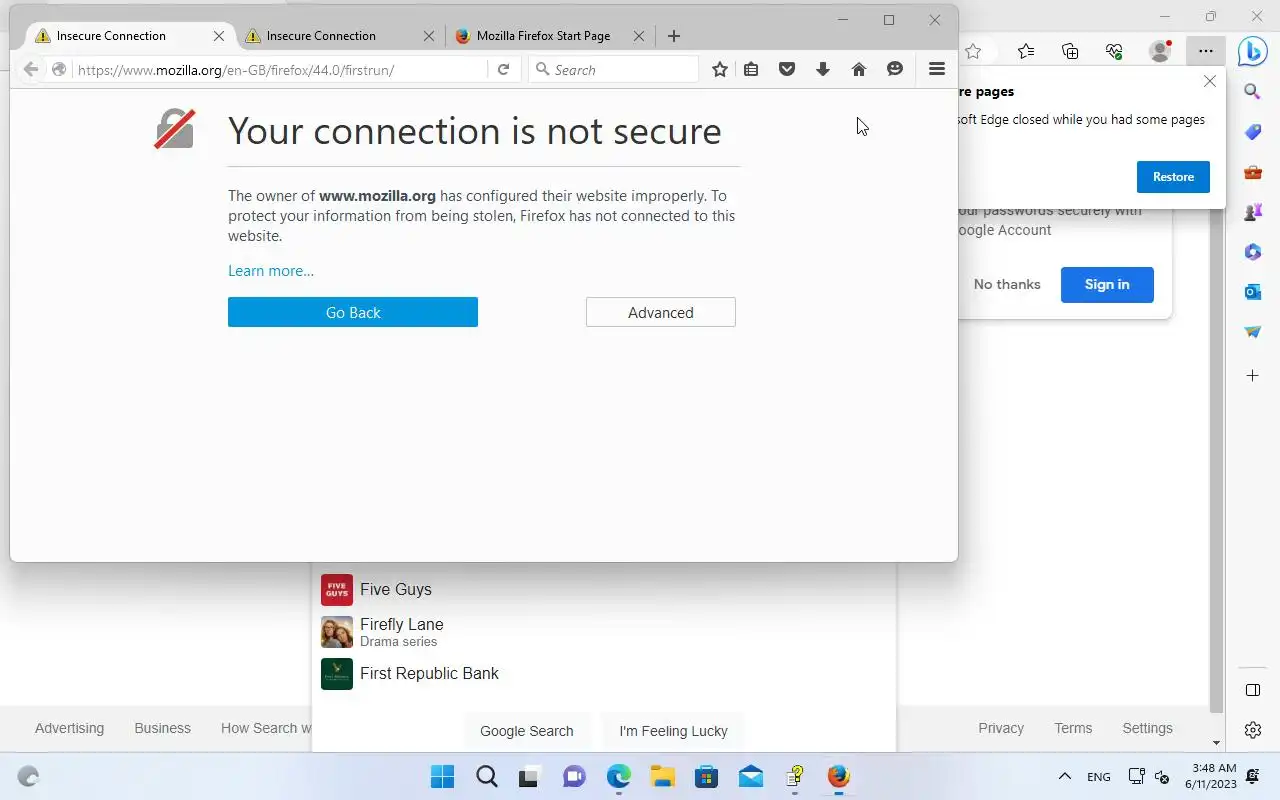Add a new app to Edge sidebar

click(x=1252, y=376)
